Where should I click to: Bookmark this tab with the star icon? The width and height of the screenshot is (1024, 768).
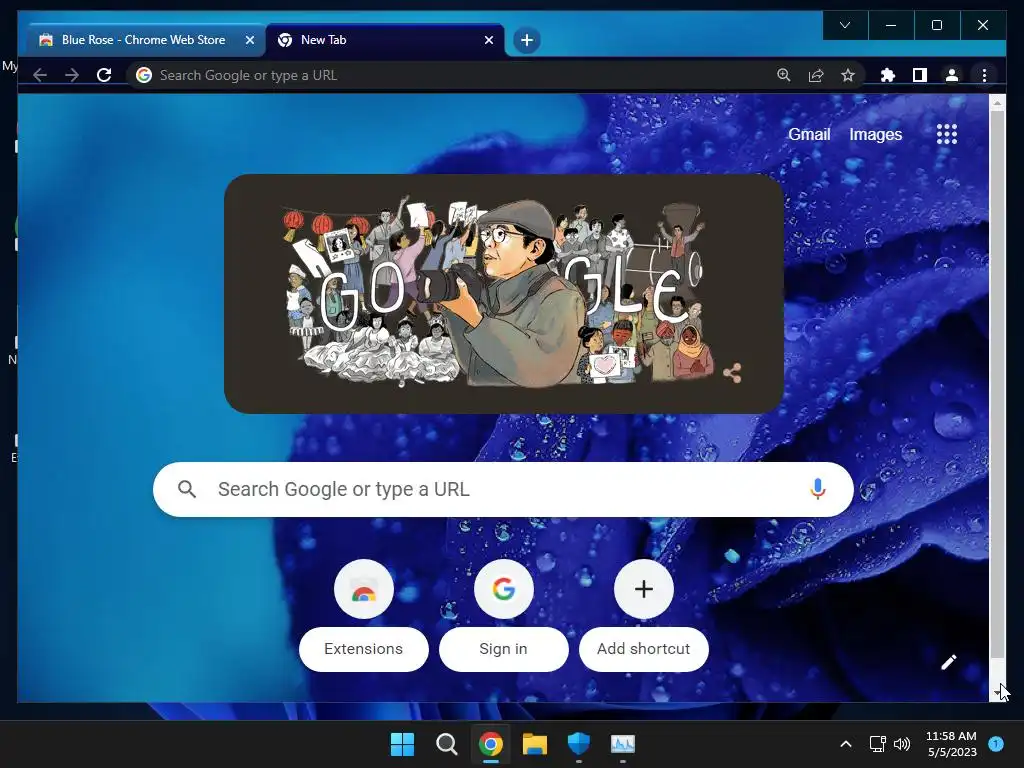tap(848, 75)
